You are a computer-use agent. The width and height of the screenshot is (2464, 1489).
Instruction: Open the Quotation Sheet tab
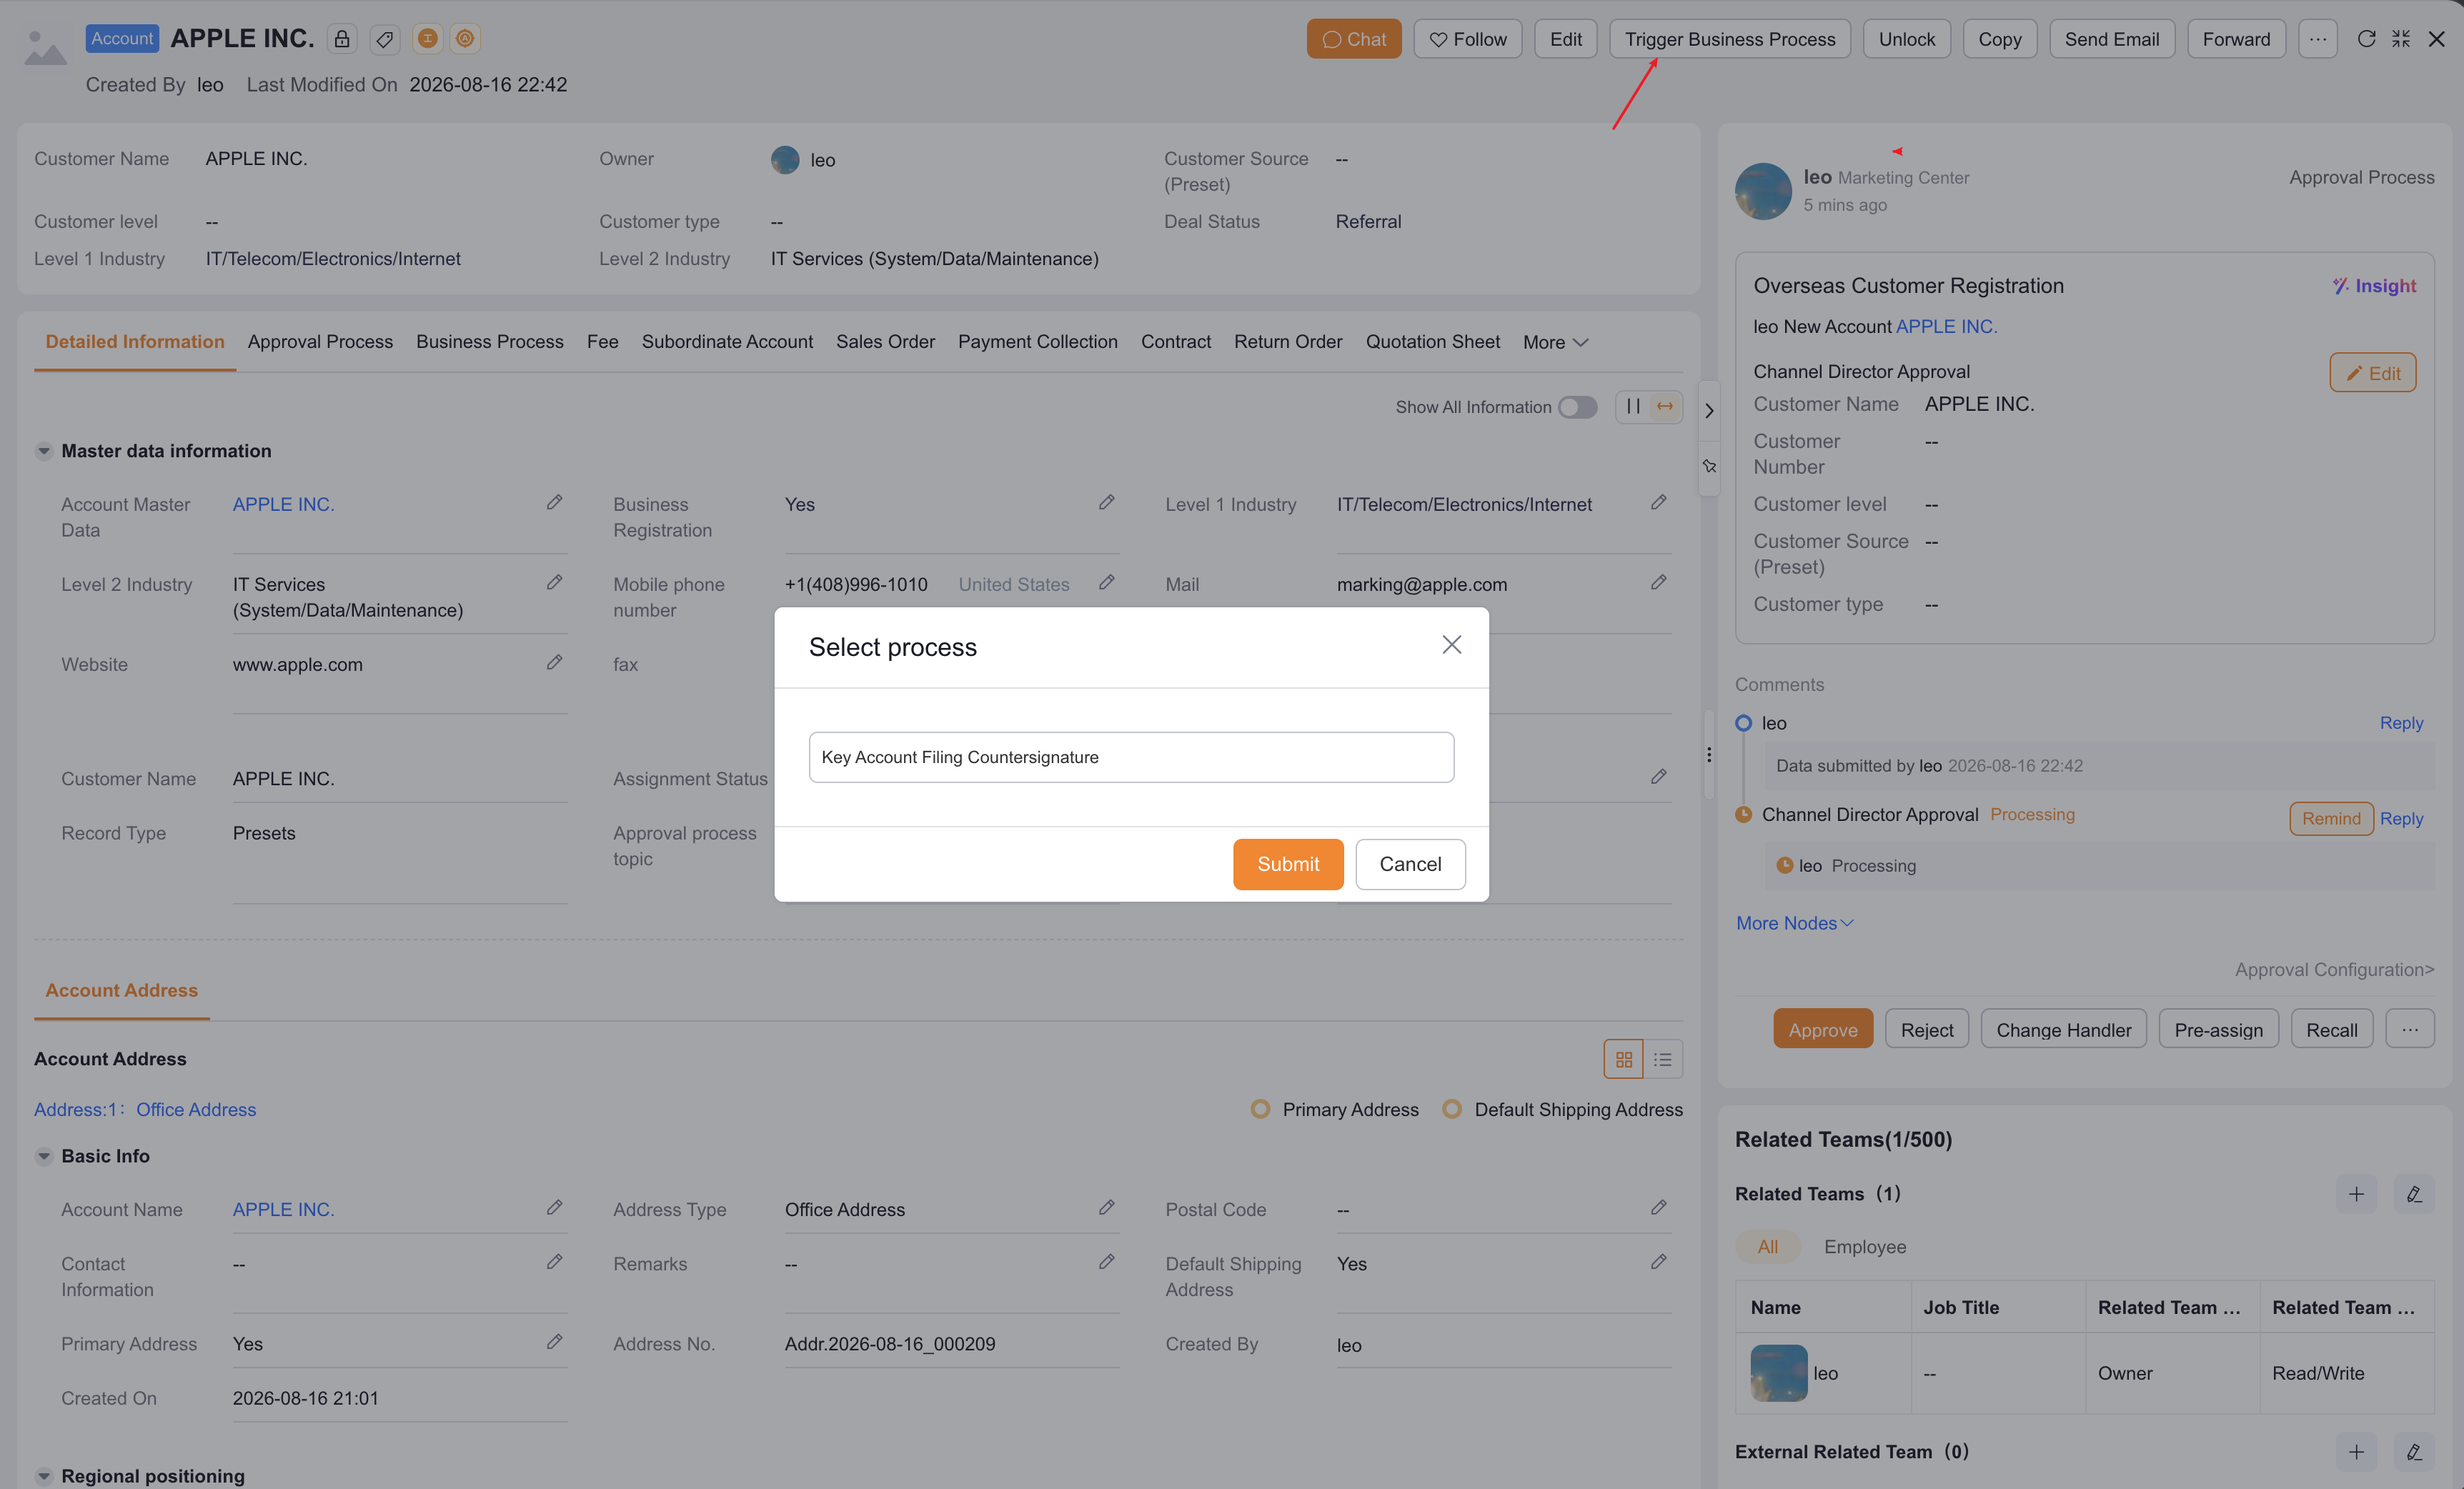point(1432,342)
